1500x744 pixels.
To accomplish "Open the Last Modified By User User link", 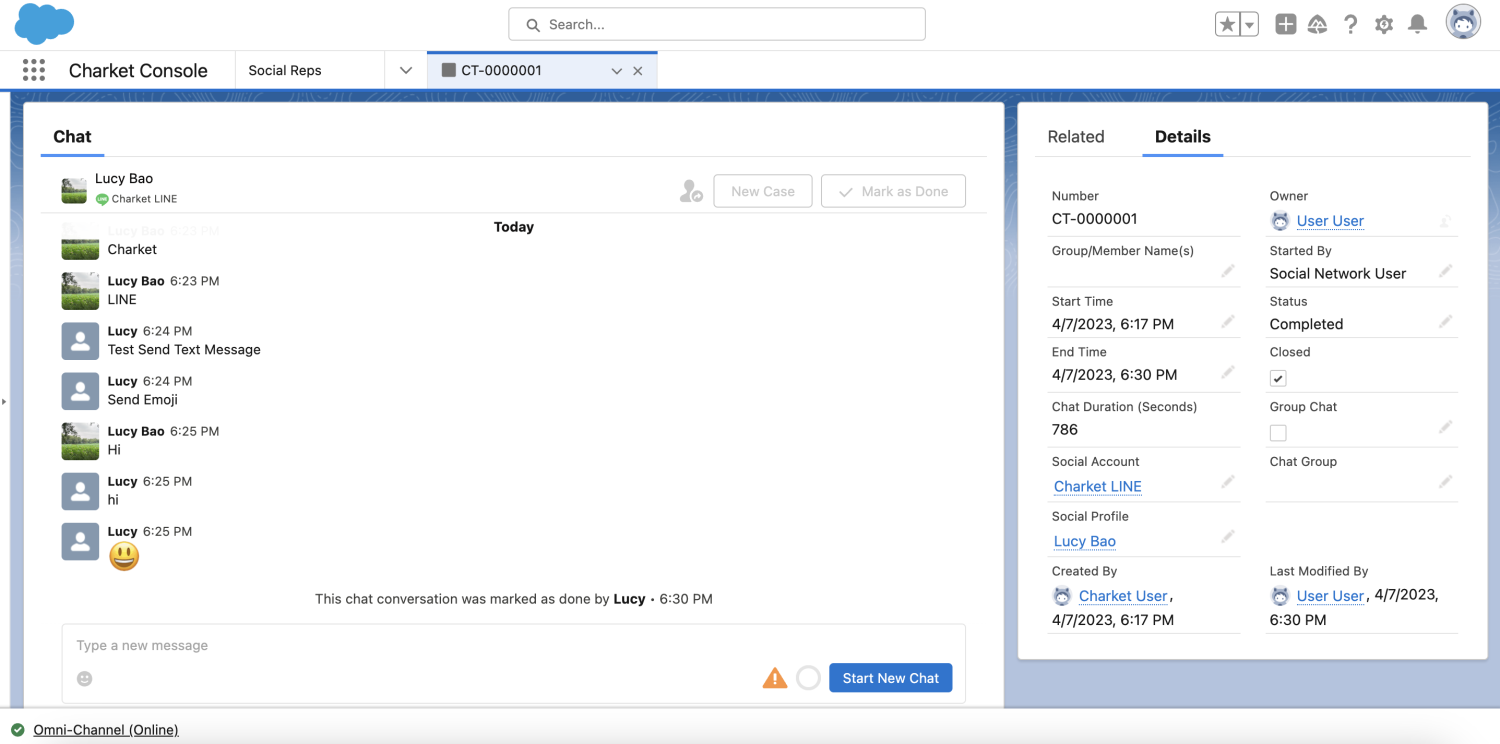I will [x=1330, y=596].
